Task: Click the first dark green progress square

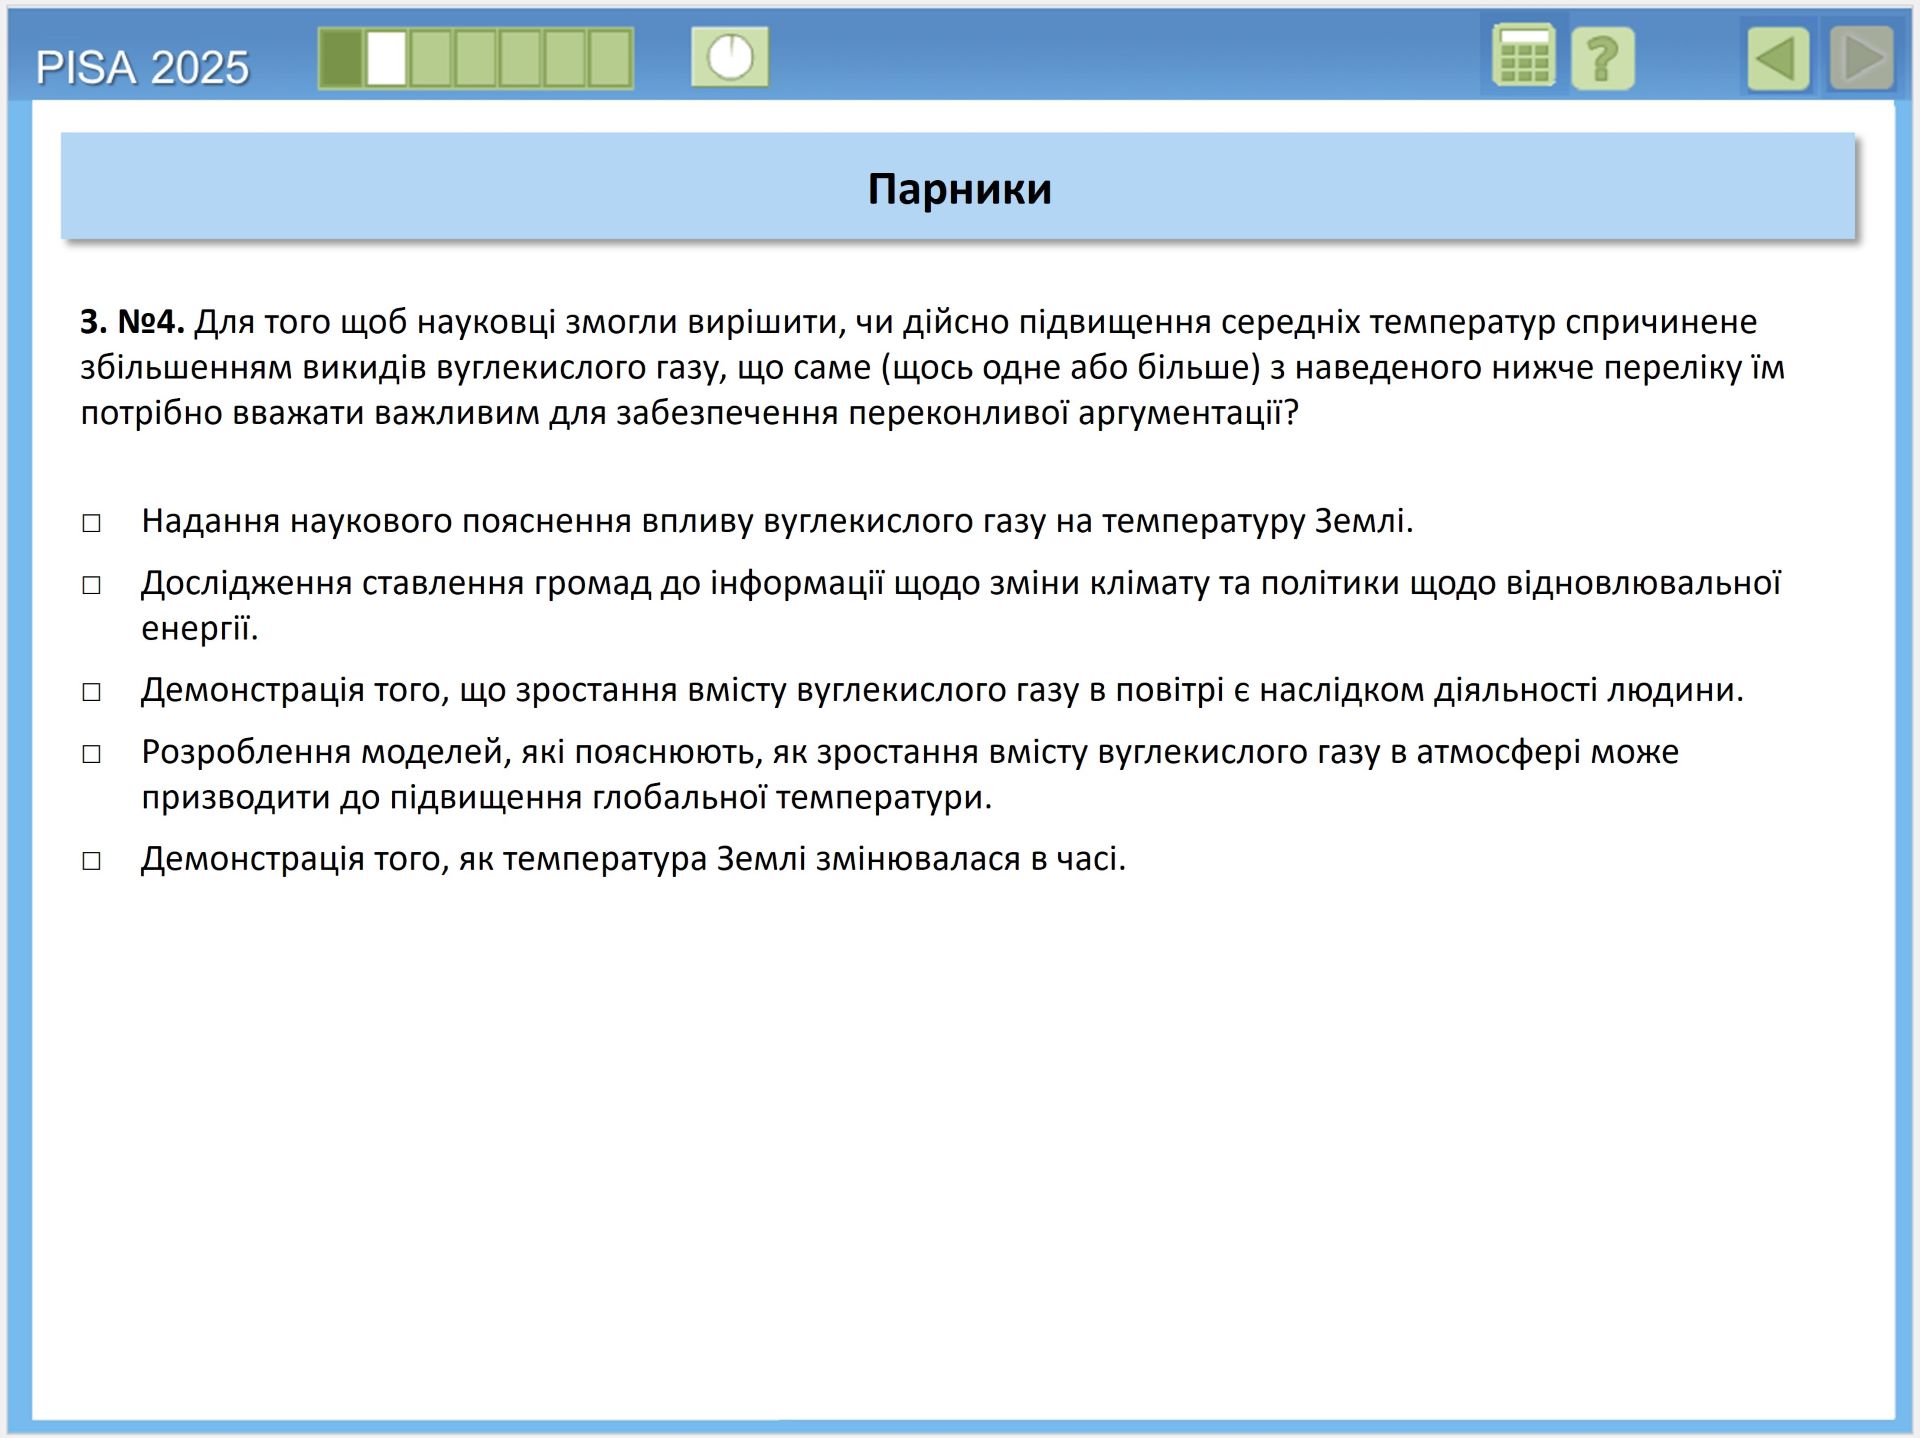Action: click(341, 58)
